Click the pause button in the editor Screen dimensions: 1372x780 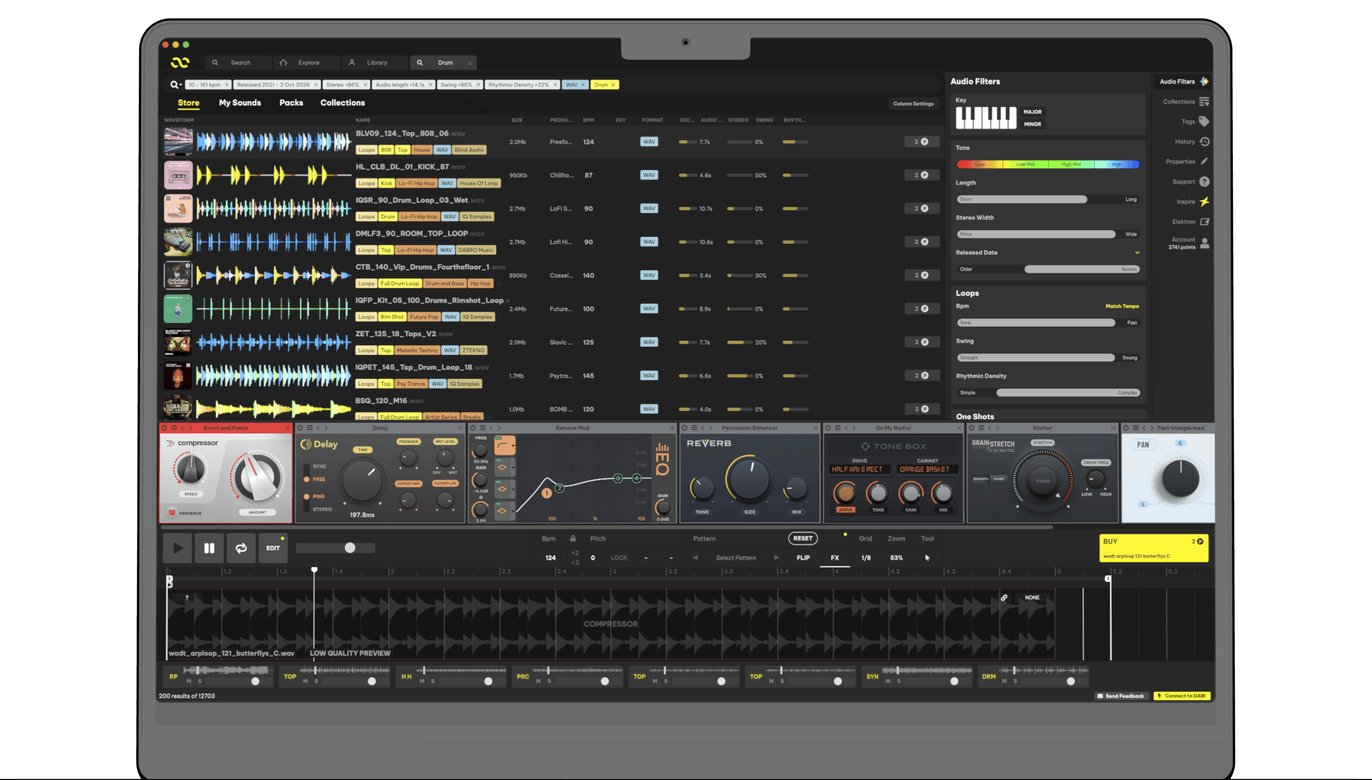point(209,548)
